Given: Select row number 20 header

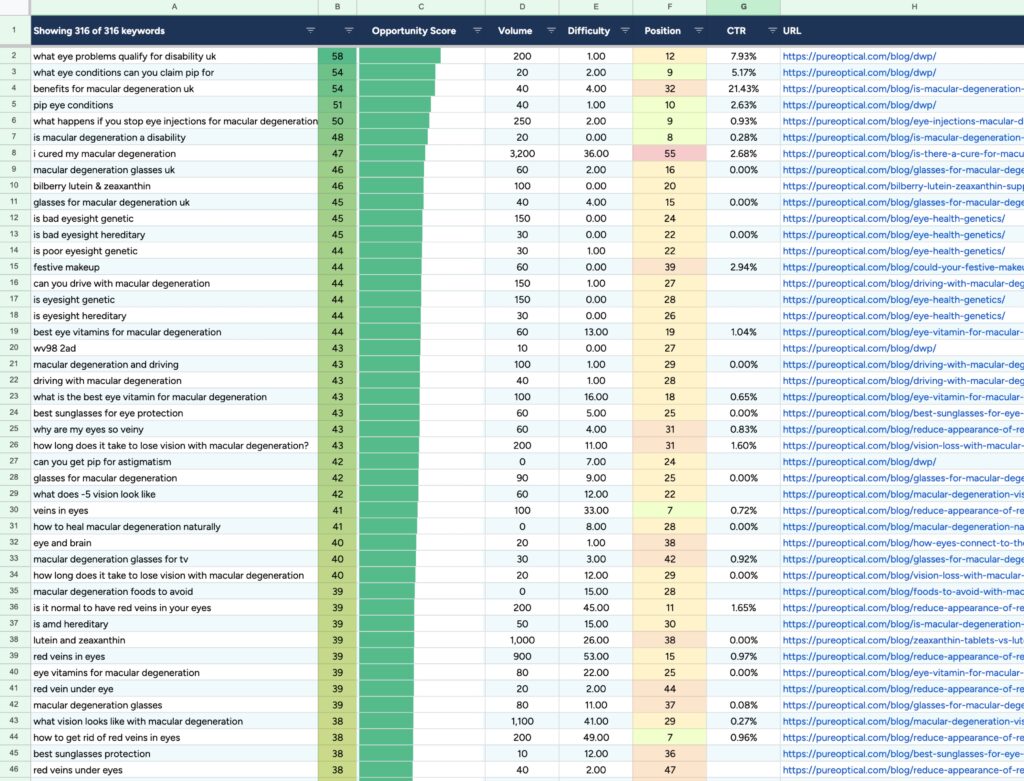Looking at the screenshot, I should tap(14, 348).
